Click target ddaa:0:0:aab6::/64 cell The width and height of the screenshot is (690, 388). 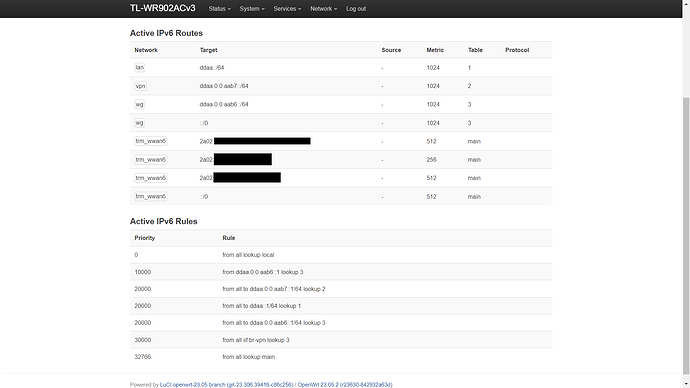(x=224, y=105)
